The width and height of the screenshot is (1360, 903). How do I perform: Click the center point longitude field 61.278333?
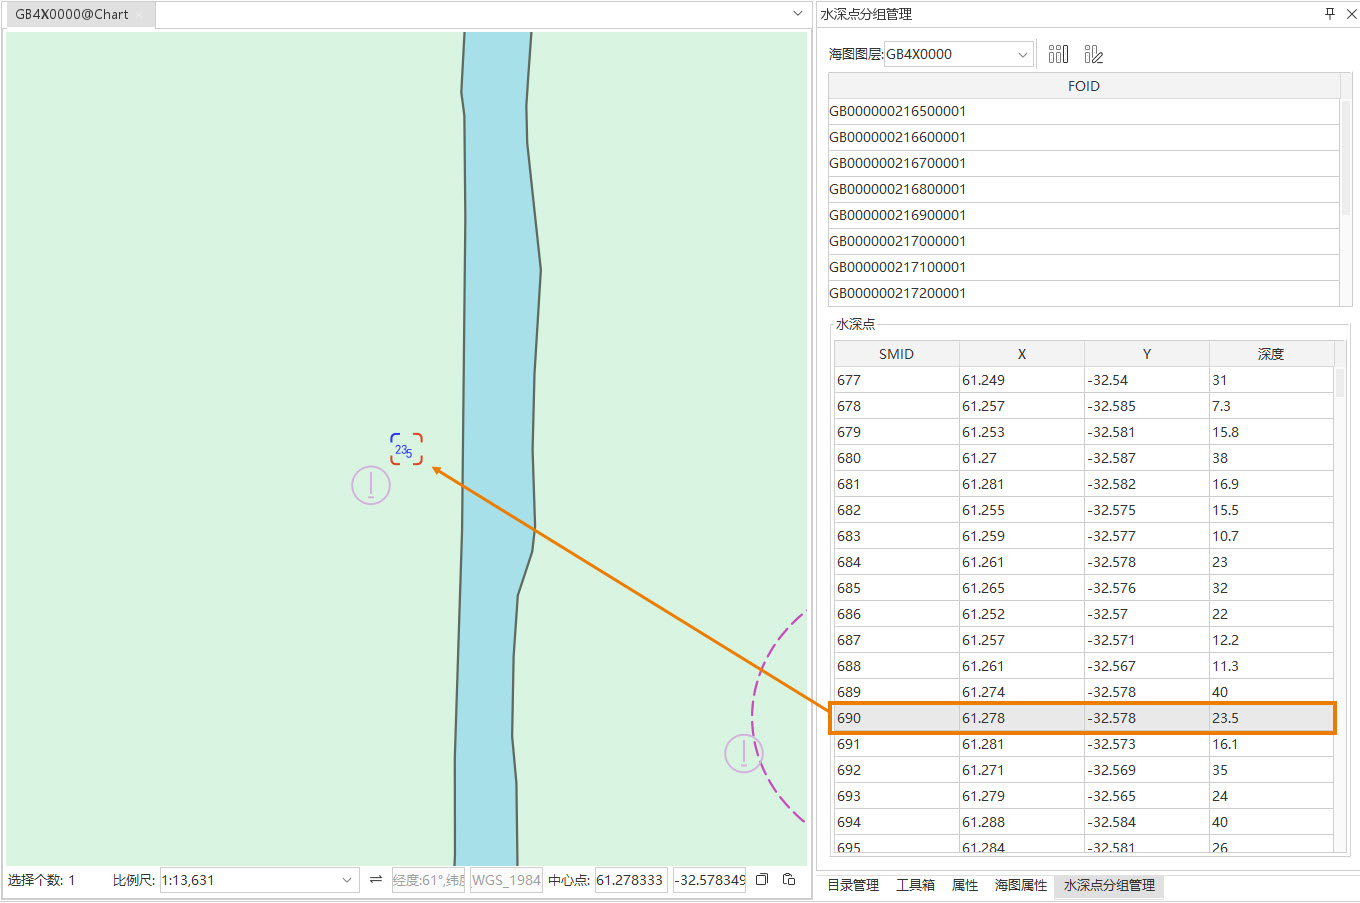[x=630, y=881]
